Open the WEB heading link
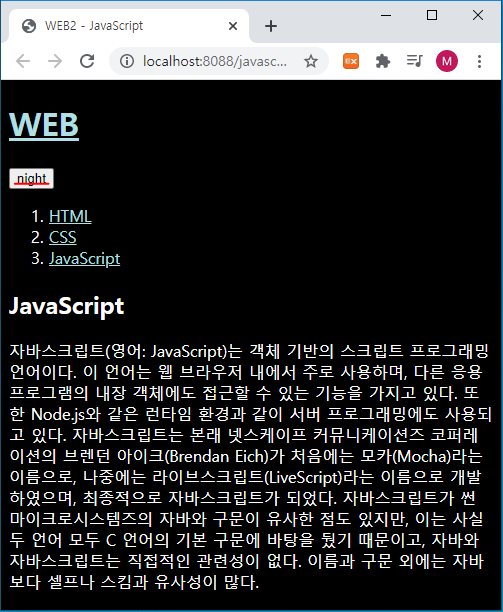 (44, 125)
